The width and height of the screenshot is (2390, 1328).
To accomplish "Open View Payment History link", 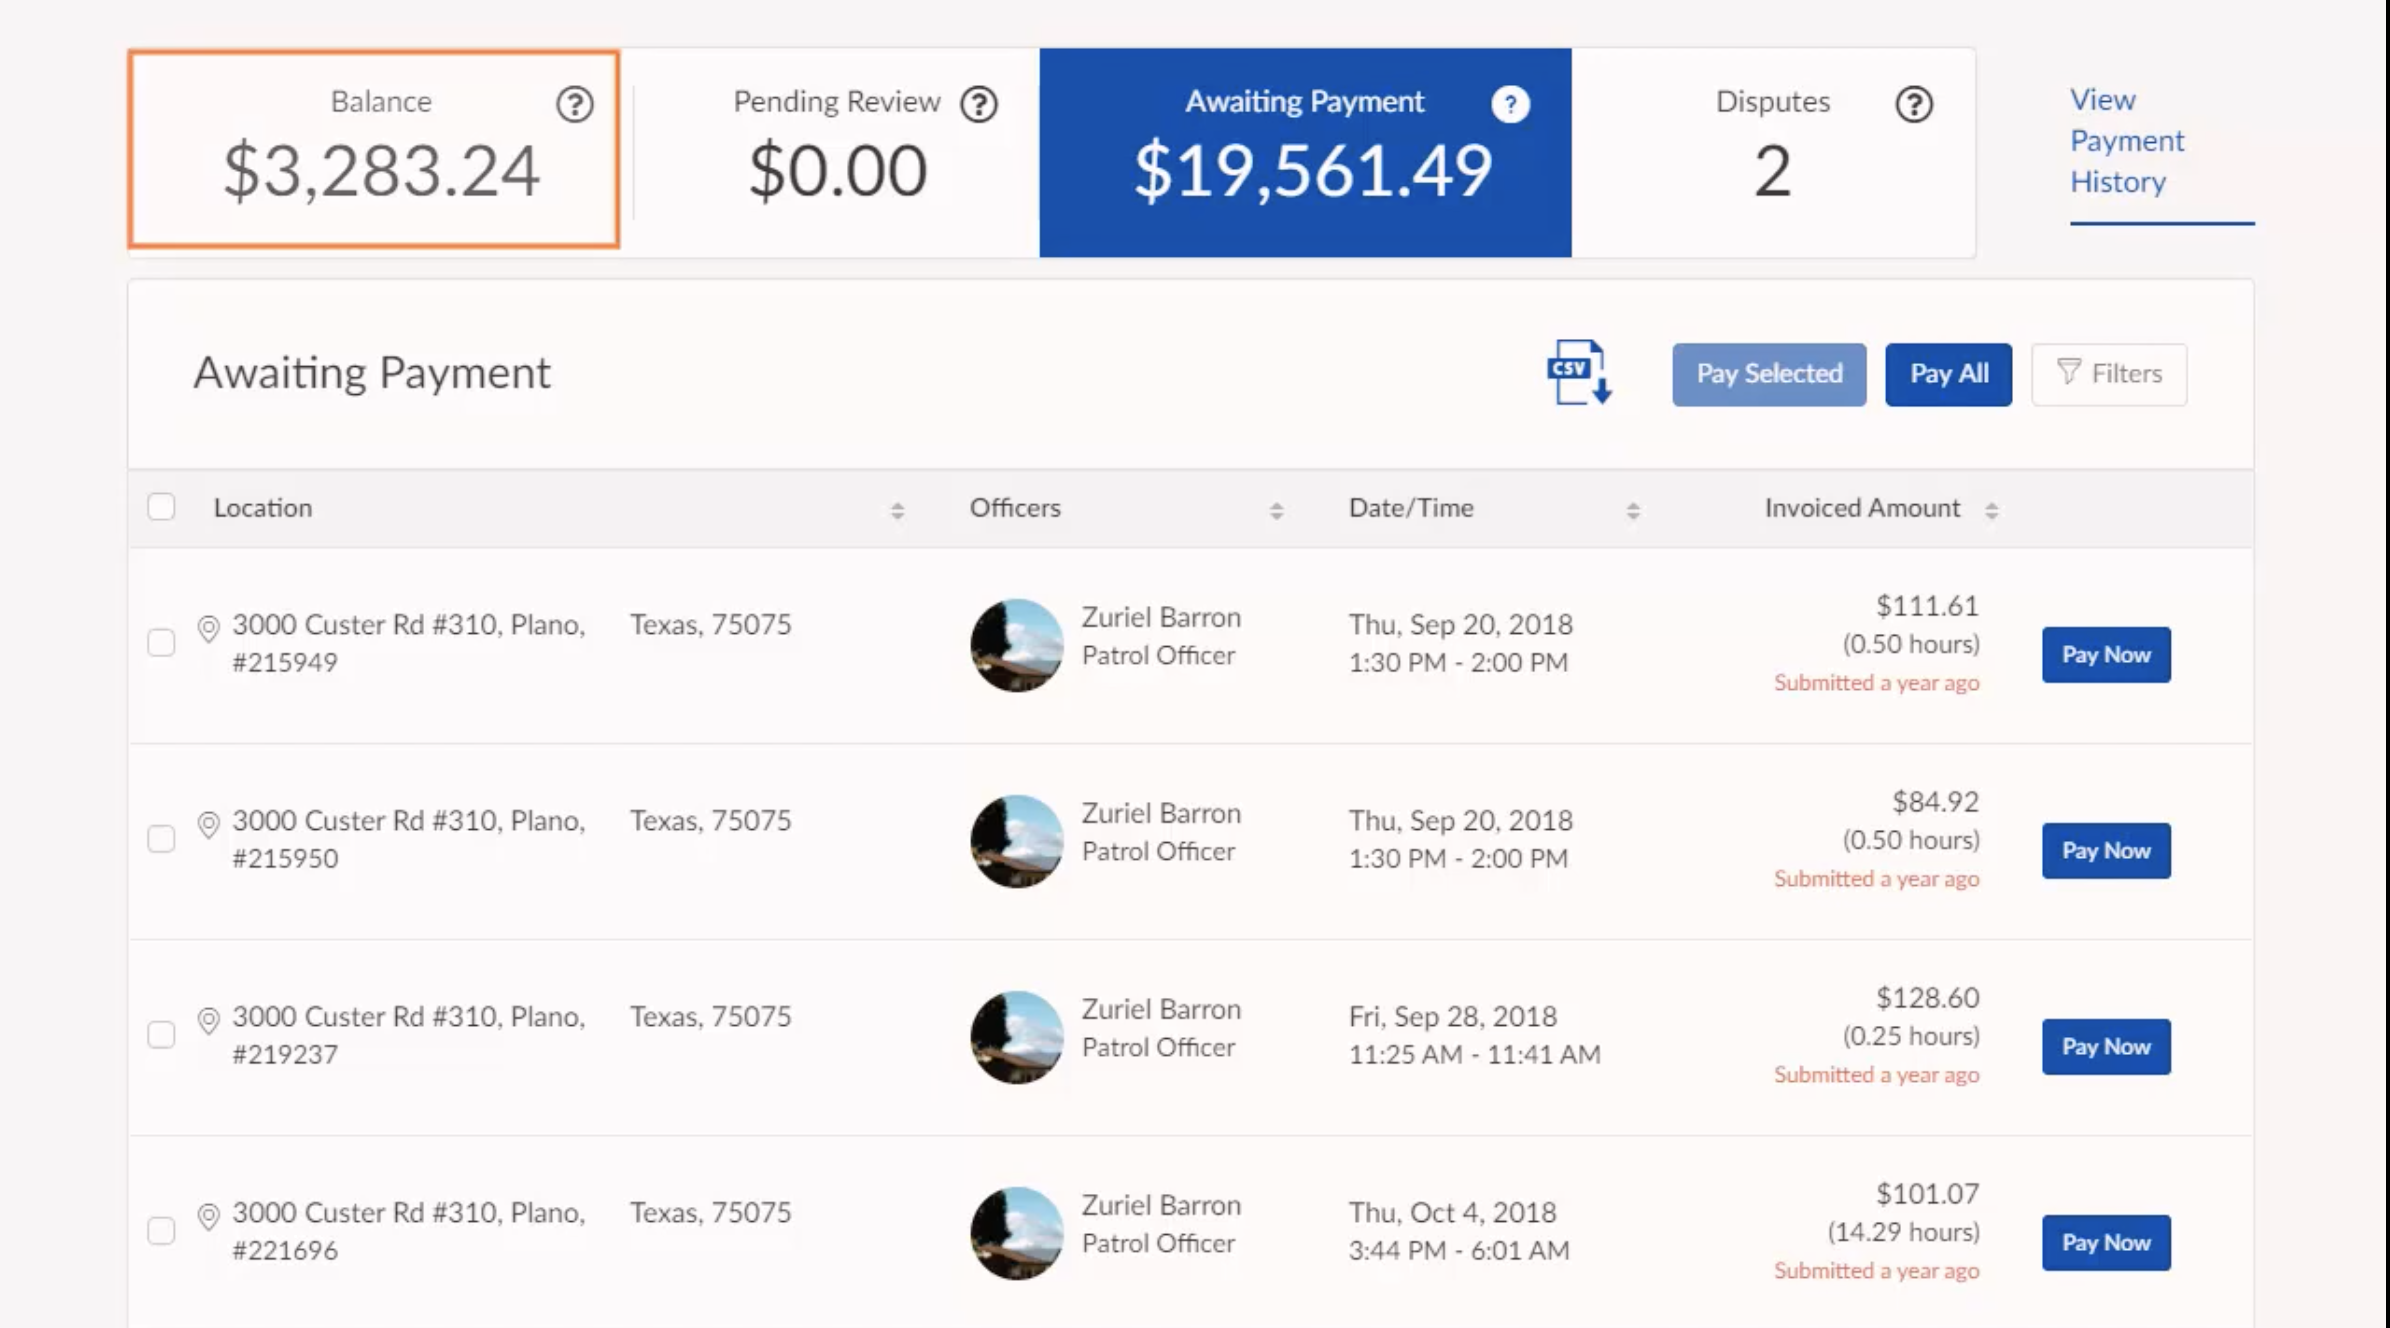I will tap(2127, 141).
